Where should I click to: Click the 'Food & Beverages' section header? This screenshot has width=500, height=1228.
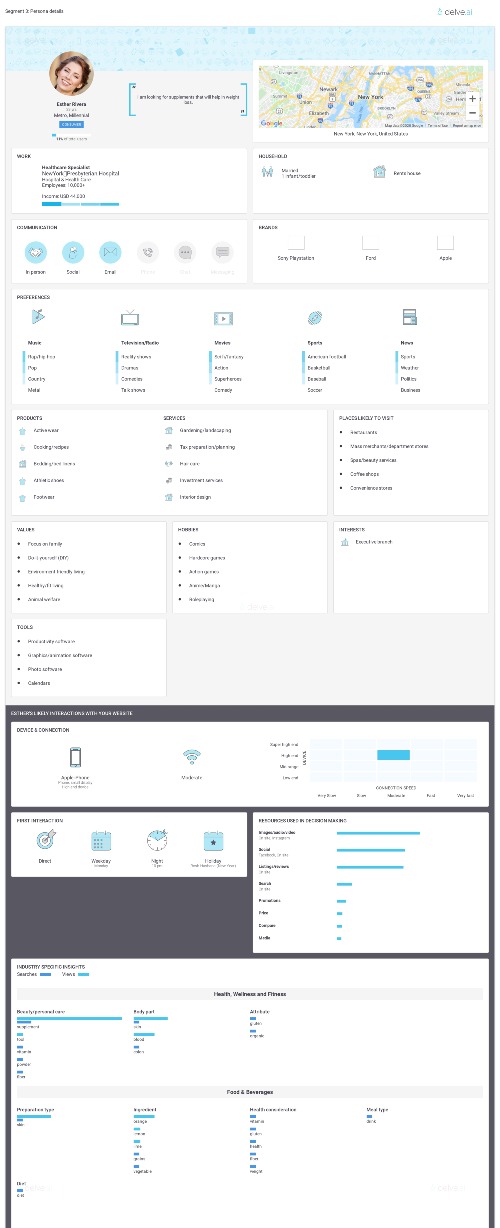250,1092
